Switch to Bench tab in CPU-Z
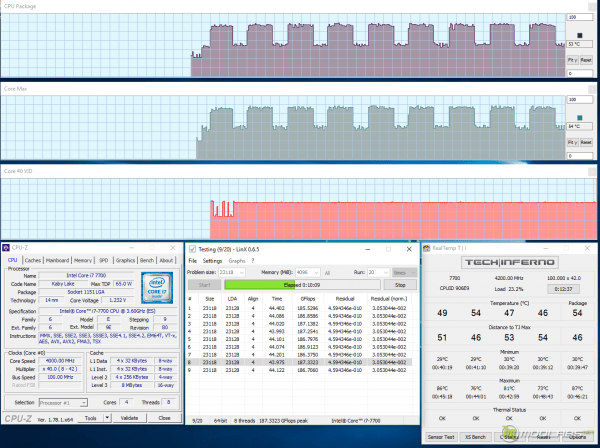 point(147,260)
